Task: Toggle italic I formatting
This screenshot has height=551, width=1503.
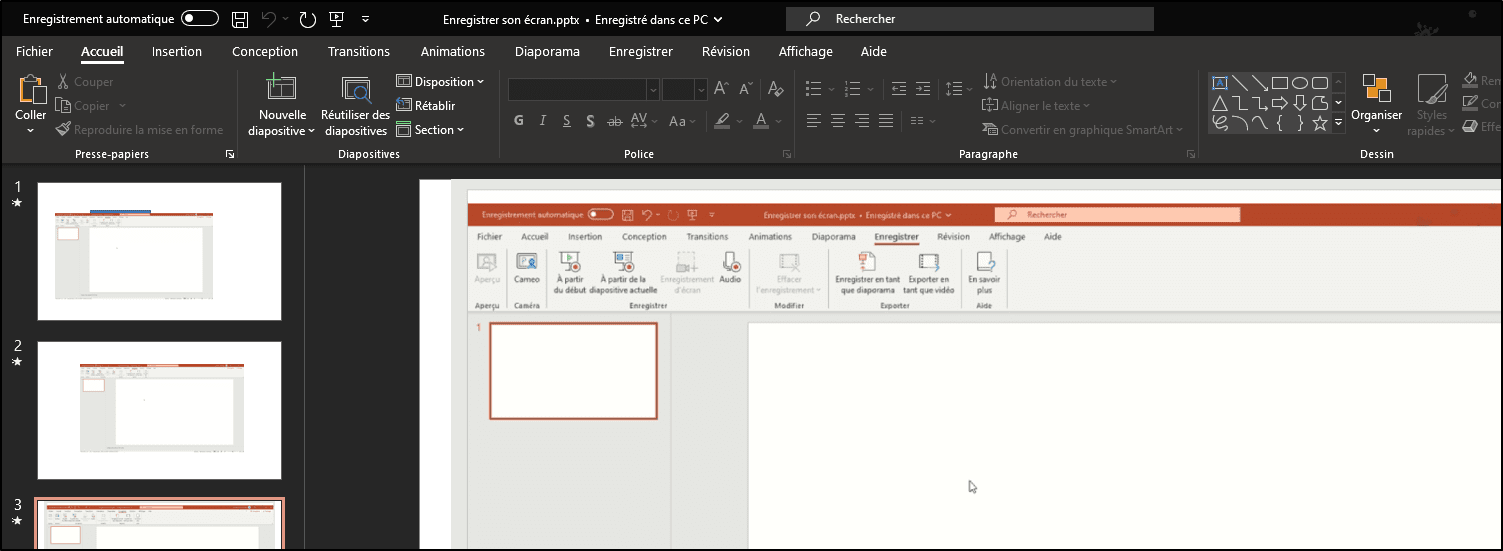Action: 543,121
